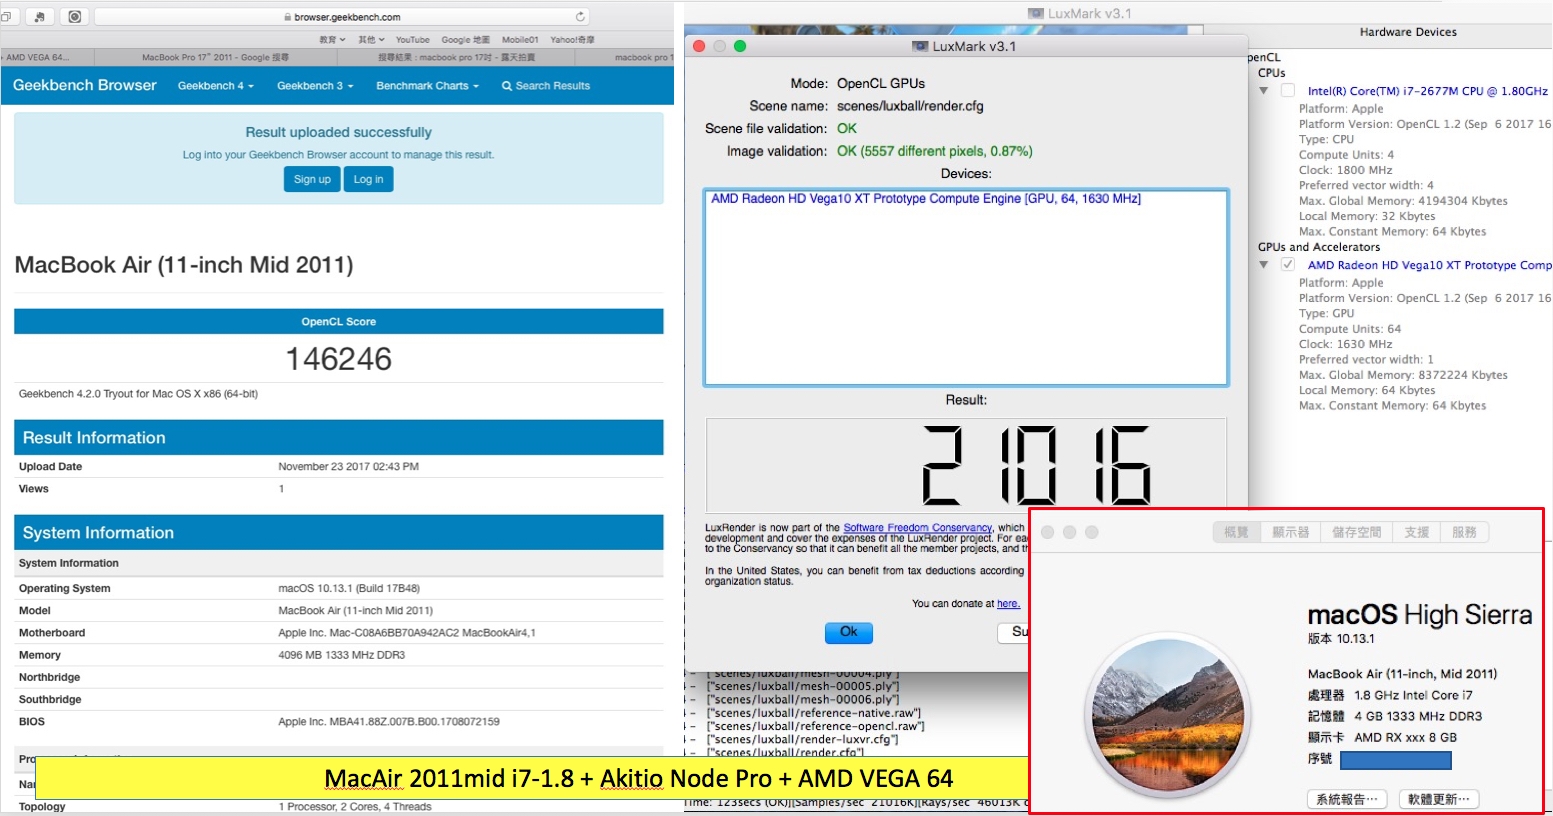Click the Evernote elephant toolbar icon
The image size is (1553, 816).
(39, 17)
